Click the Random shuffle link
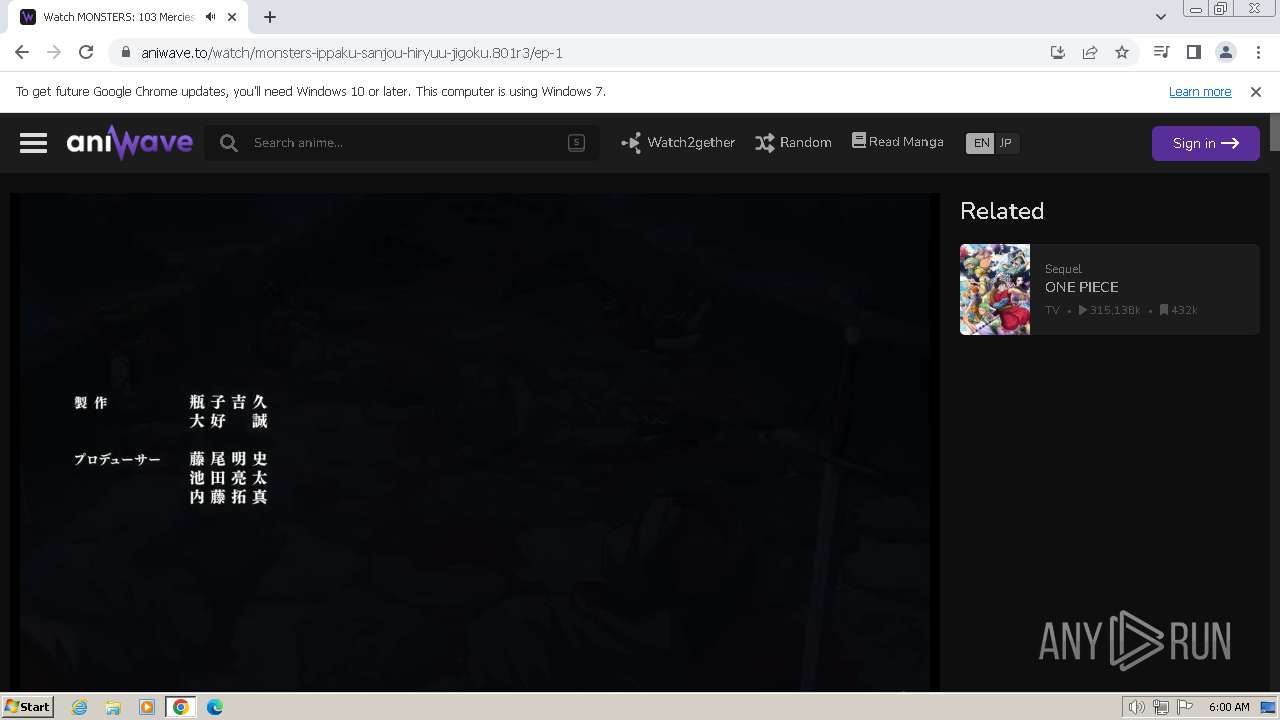This screenshot has height=720, width=1280. click(x=793, y=143)
